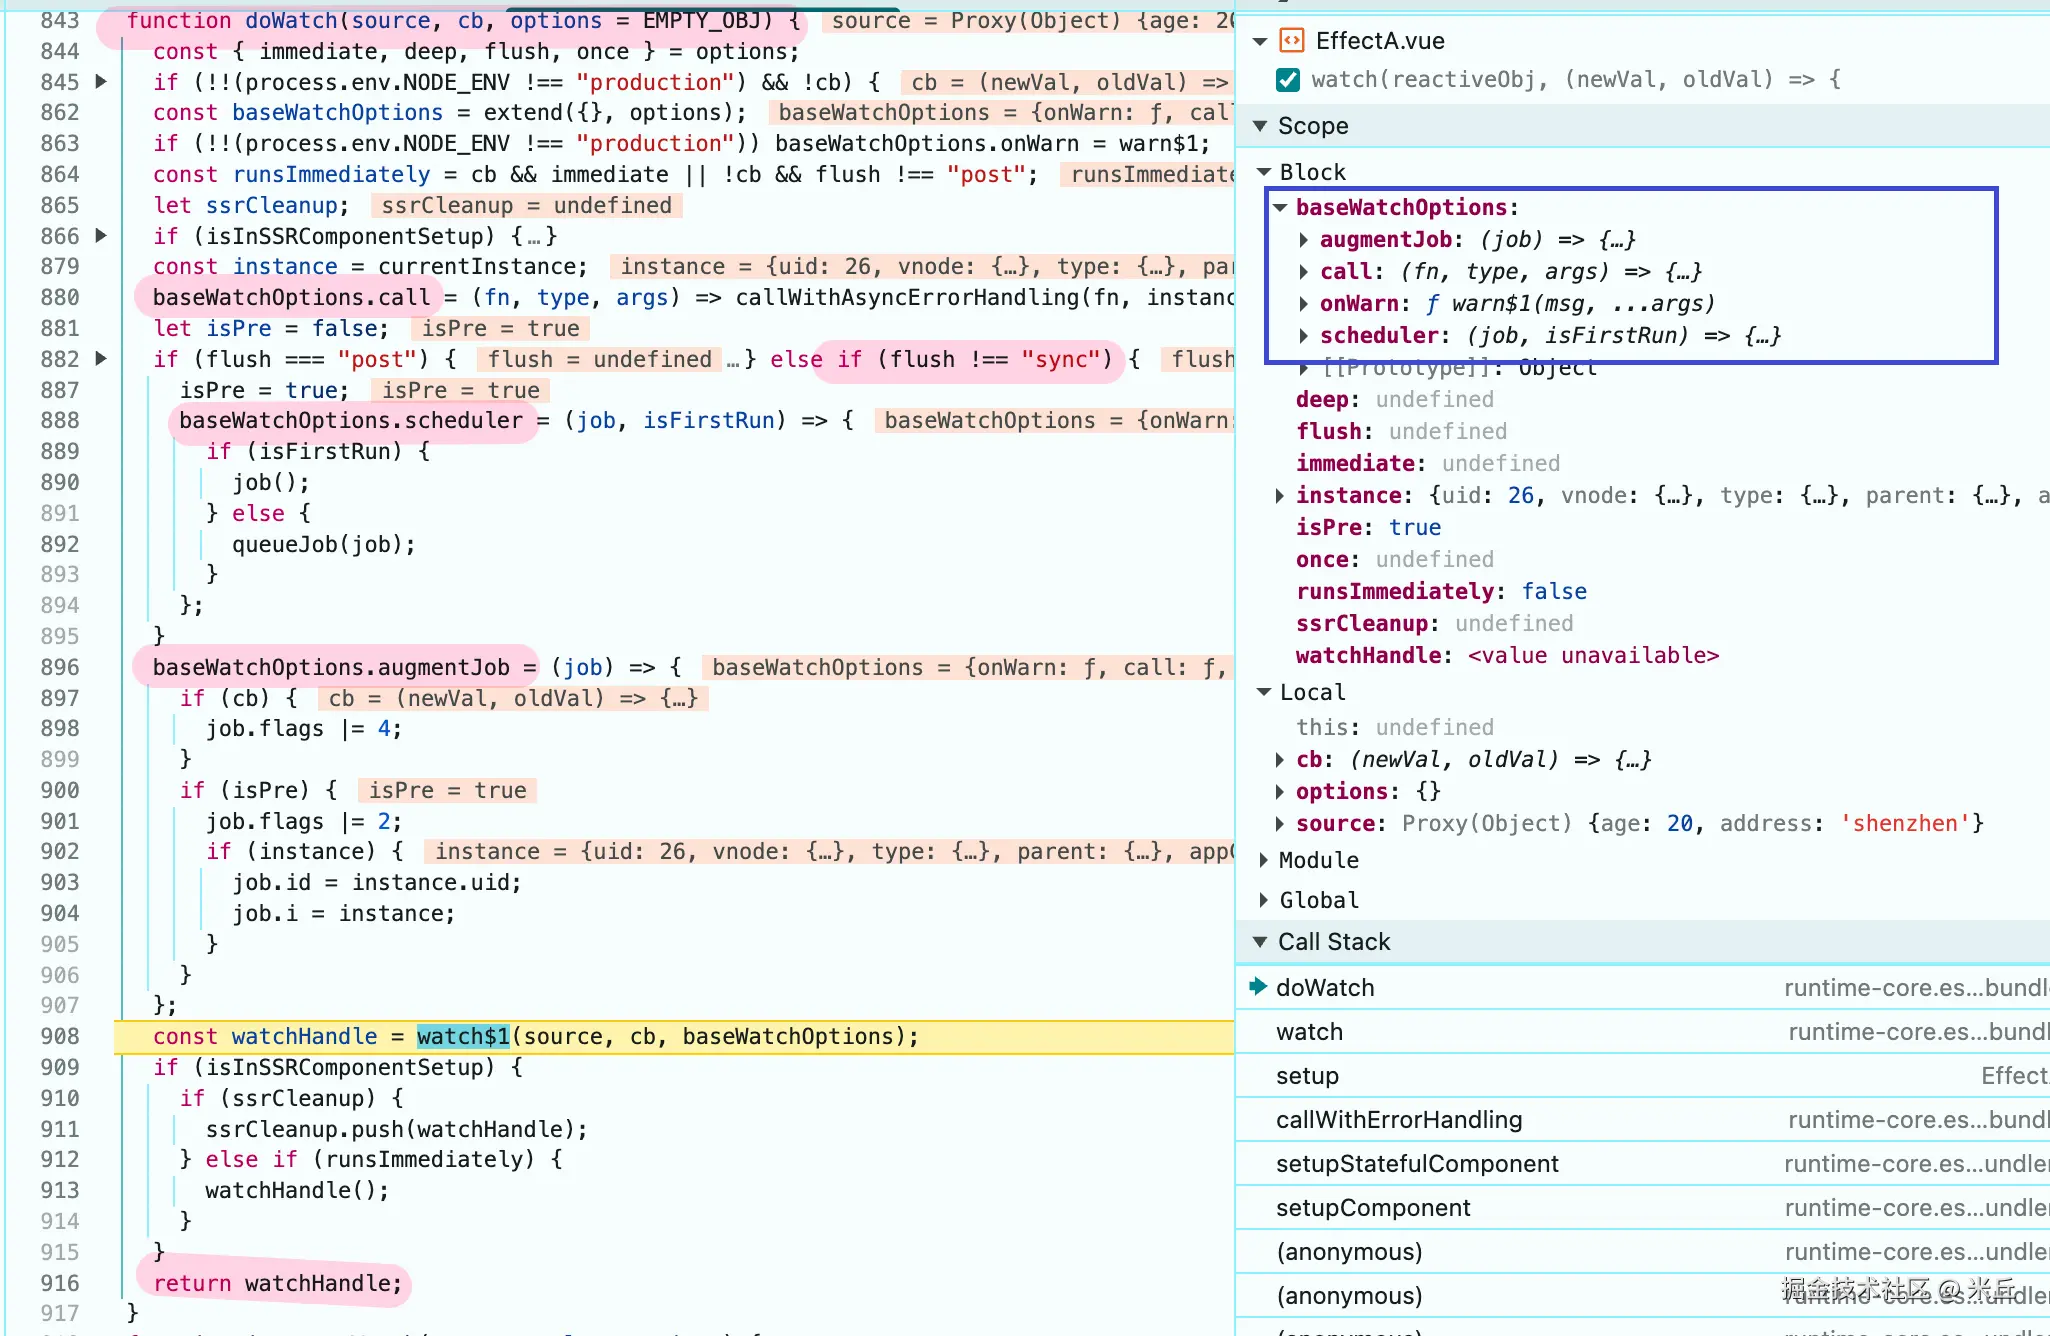The width and height of the screenshot is (2050, 1336).
Task: Click 'queueJob(job);' on line 892
Action: point(324,544)
